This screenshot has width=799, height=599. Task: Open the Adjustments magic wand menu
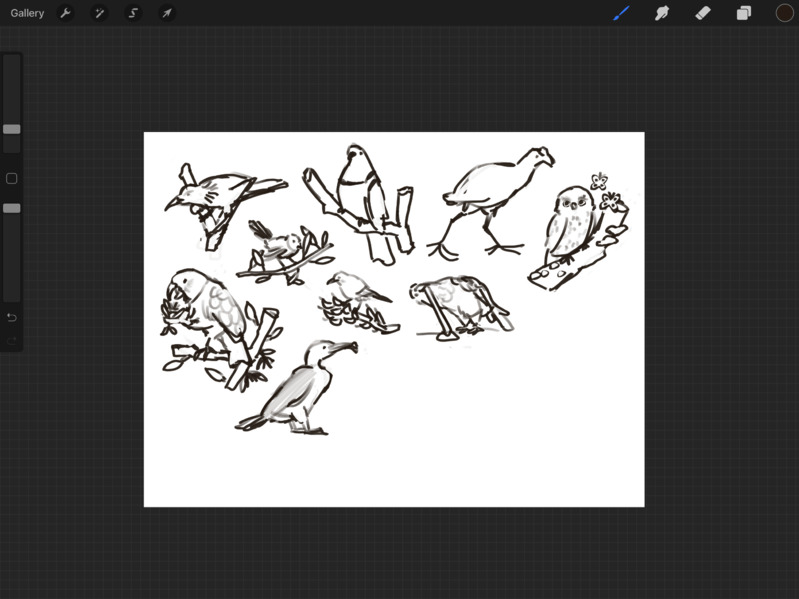(99, 13)
